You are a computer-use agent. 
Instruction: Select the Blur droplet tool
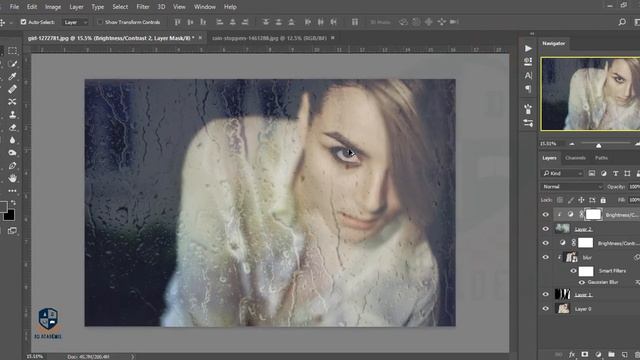tap(12, 140)
